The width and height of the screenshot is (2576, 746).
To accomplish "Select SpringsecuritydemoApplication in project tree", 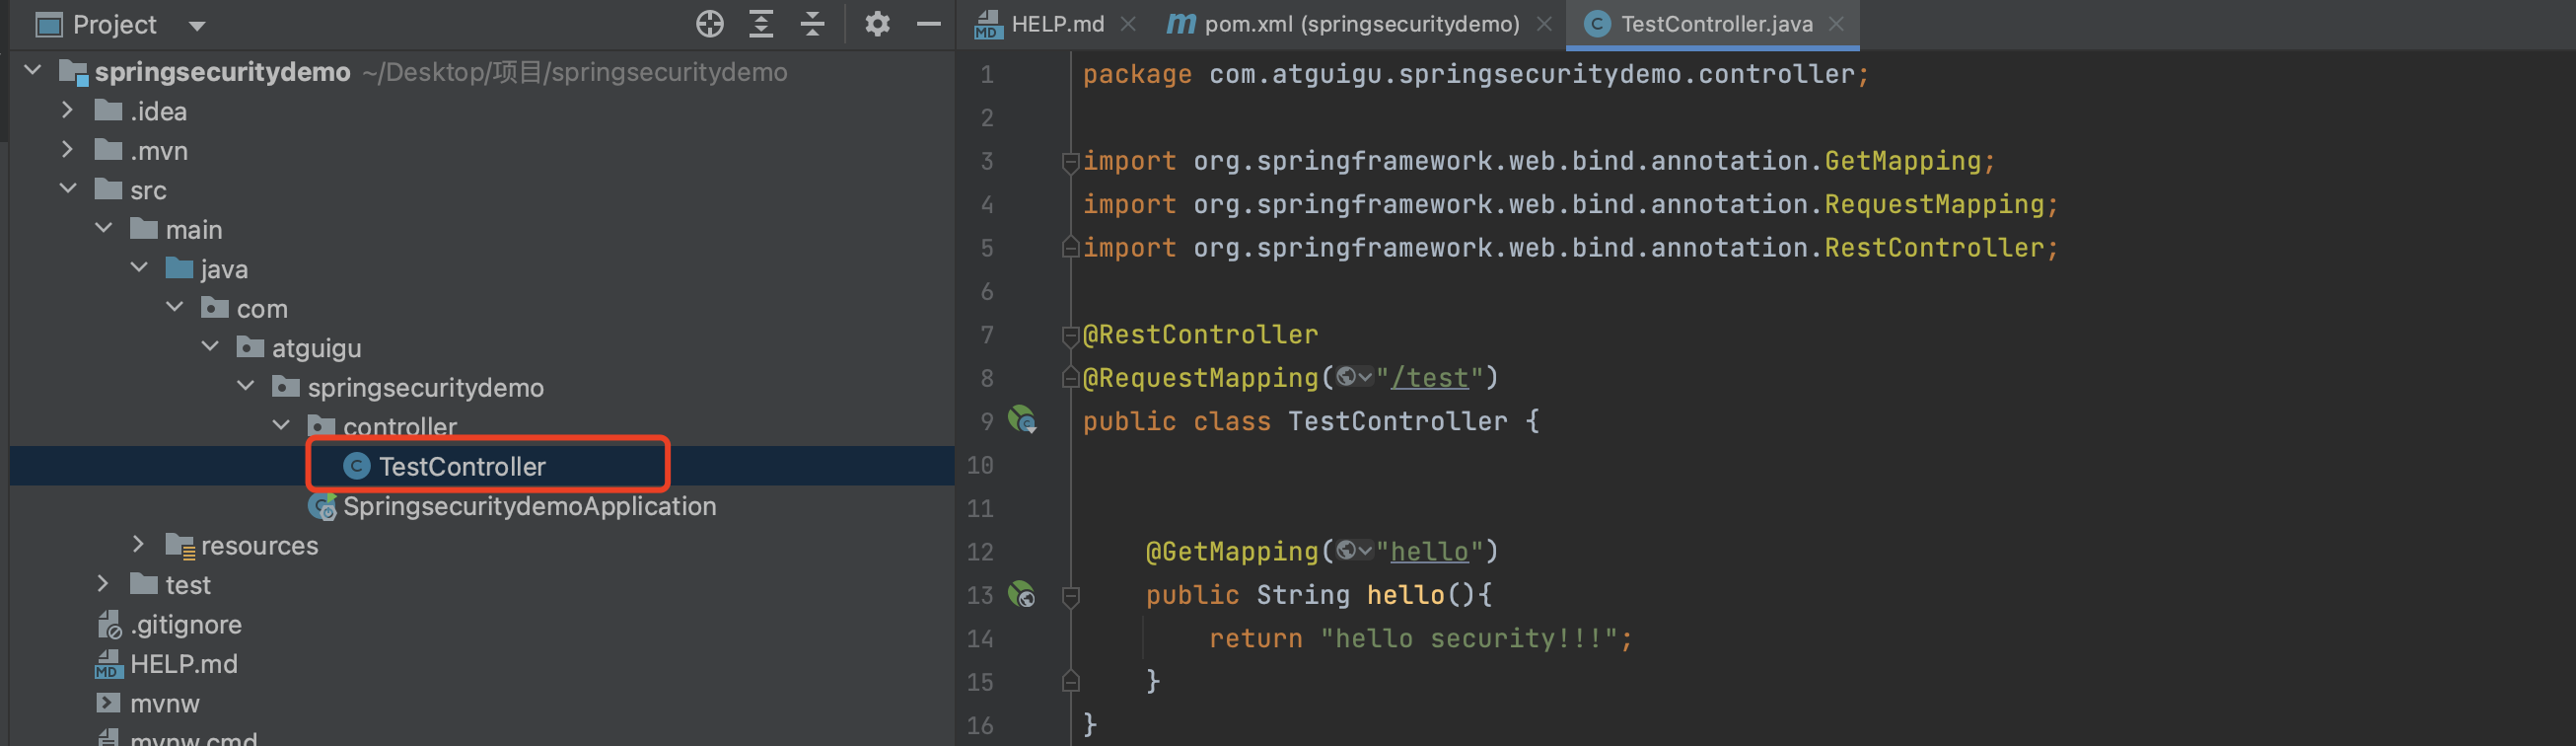I will tap(528, 507).
